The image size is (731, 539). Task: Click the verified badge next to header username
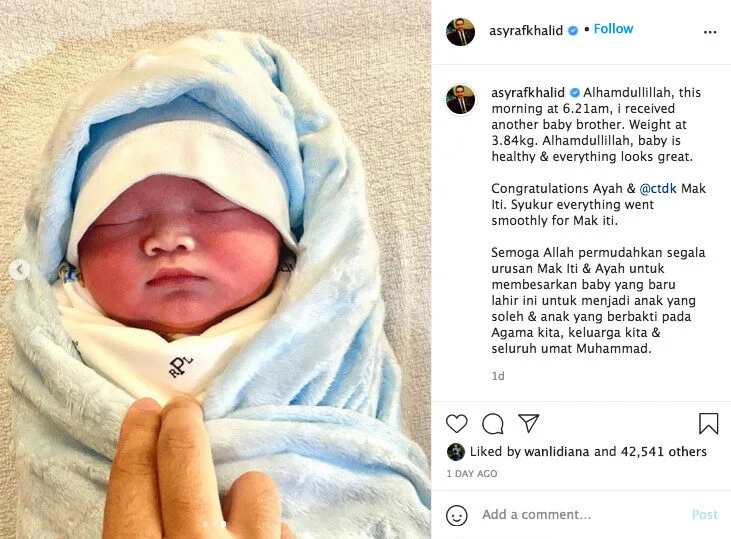click(x=573, y=31)
